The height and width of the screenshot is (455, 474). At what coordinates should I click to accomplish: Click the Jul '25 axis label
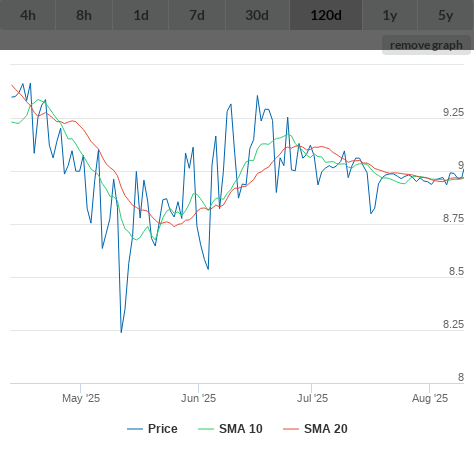pos(312,398)
